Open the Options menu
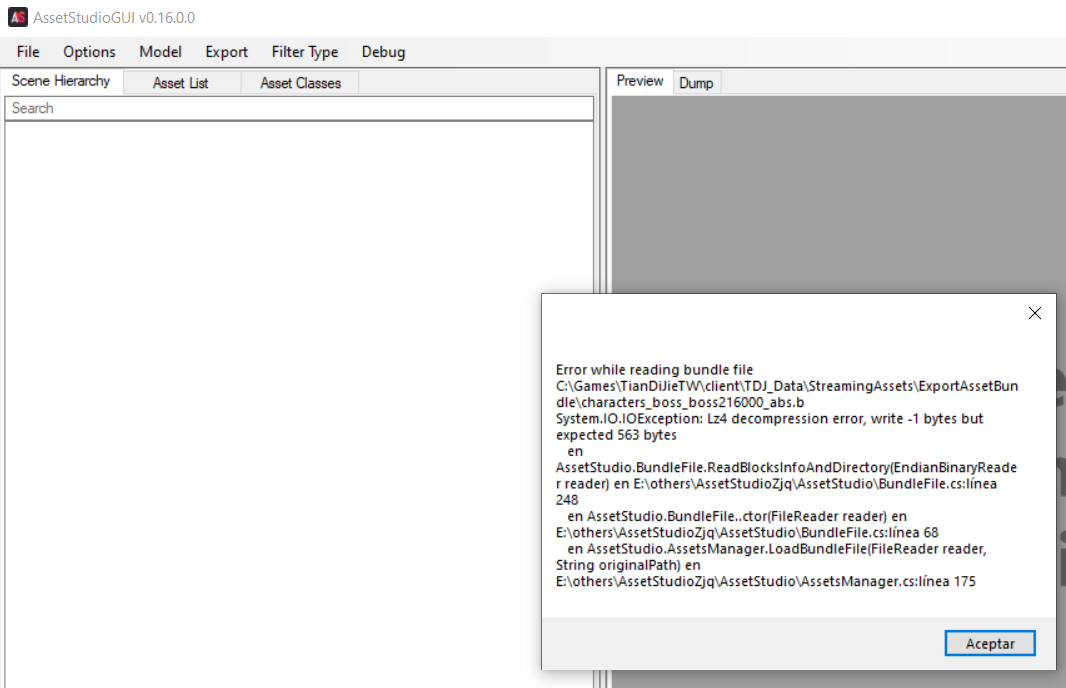 88,51
